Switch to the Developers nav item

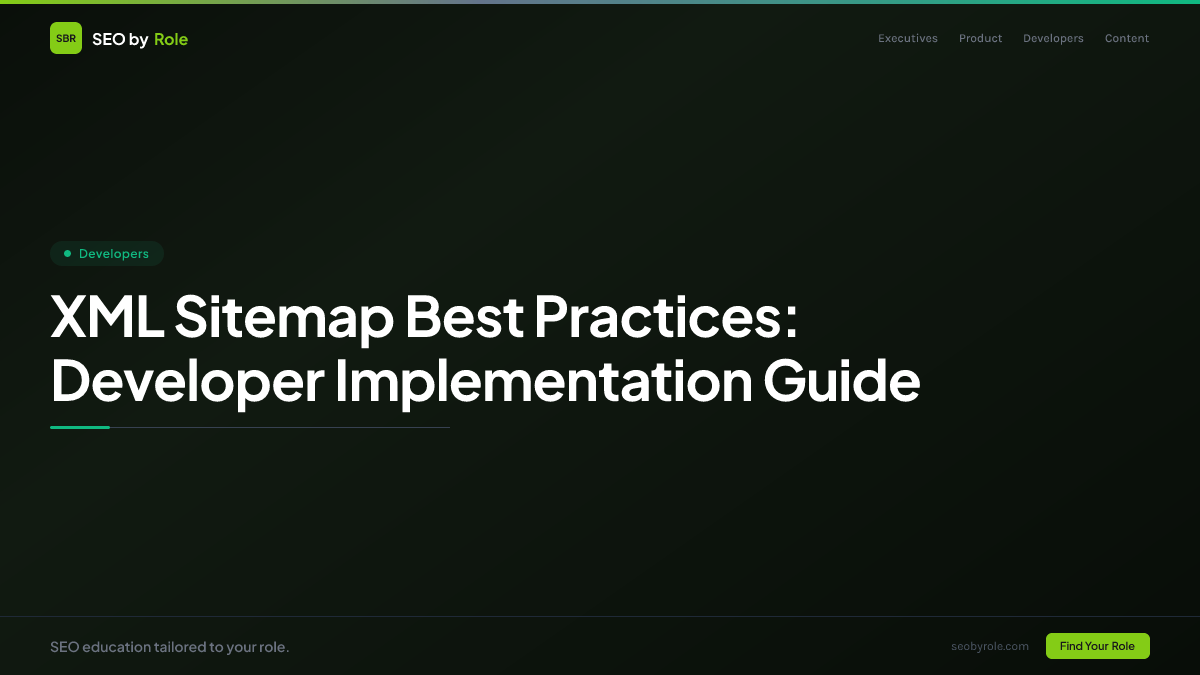click(x=1053, y=38)
